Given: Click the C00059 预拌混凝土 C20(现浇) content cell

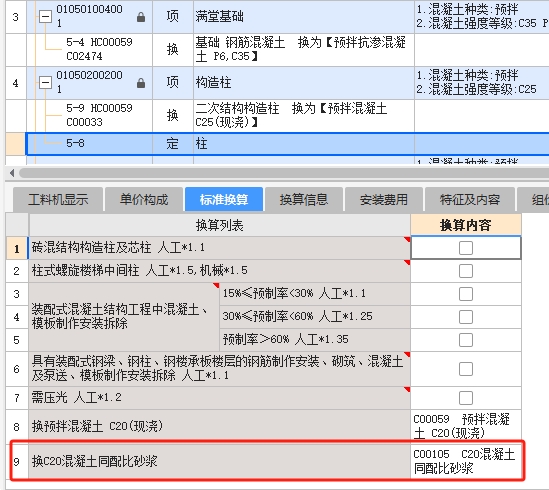Looking at the screenshot, I should [466, 427].
